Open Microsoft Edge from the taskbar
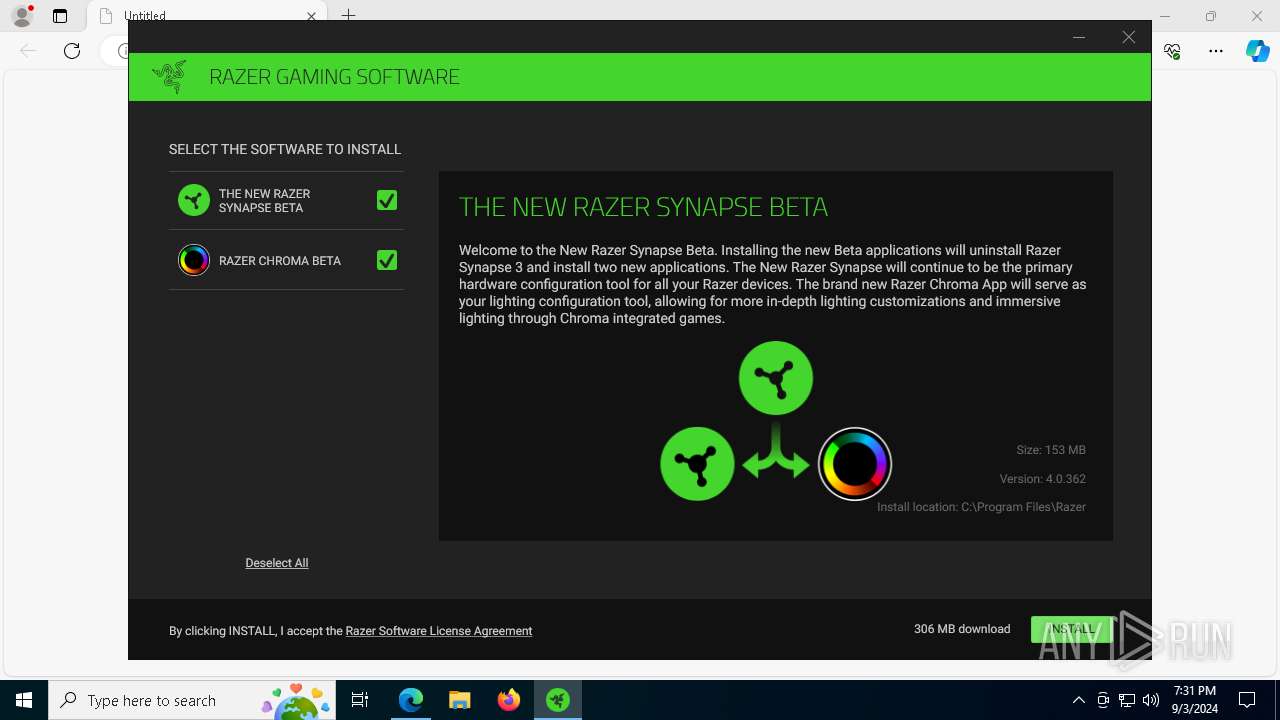This screenshot has height=720, width=1280. click(411, 700)
